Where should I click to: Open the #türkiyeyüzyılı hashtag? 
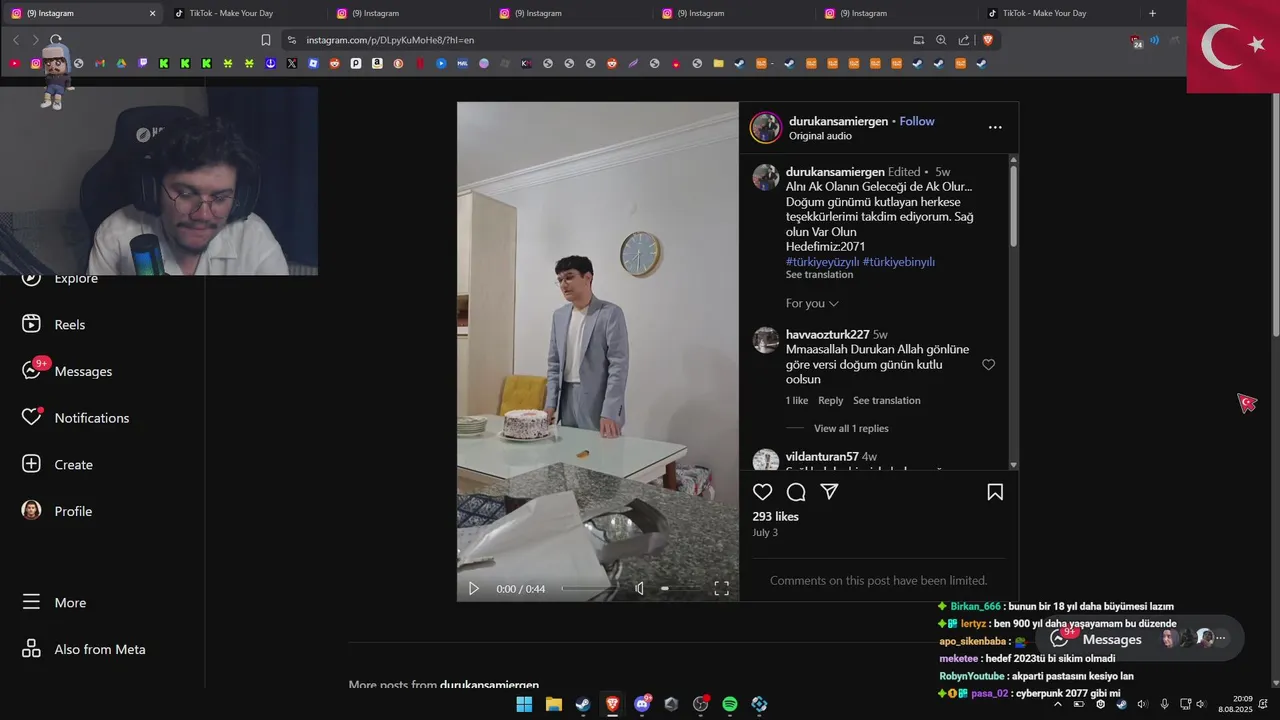click(823, 262)
